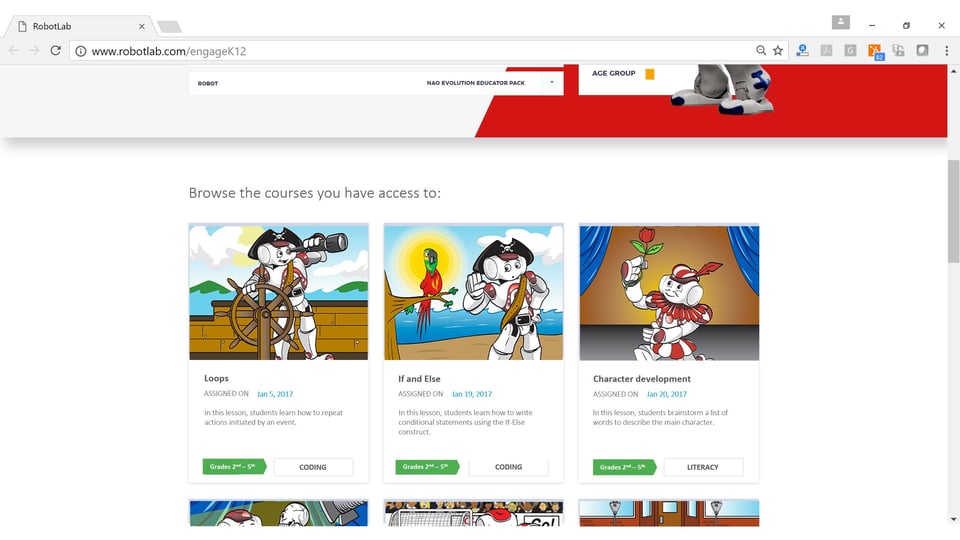Click the CODING button on If and Else card
This screenshot has width=960, height=540.
(508, 467)
